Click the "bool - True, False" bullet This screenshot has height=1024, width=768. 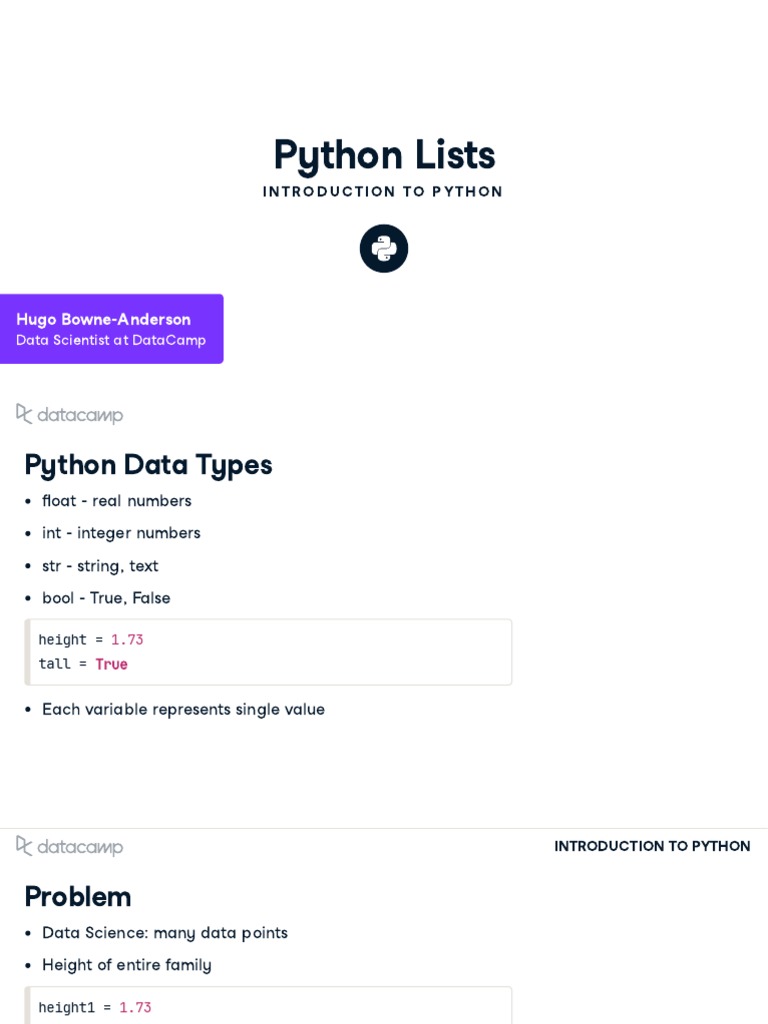(x=106, y=598)
